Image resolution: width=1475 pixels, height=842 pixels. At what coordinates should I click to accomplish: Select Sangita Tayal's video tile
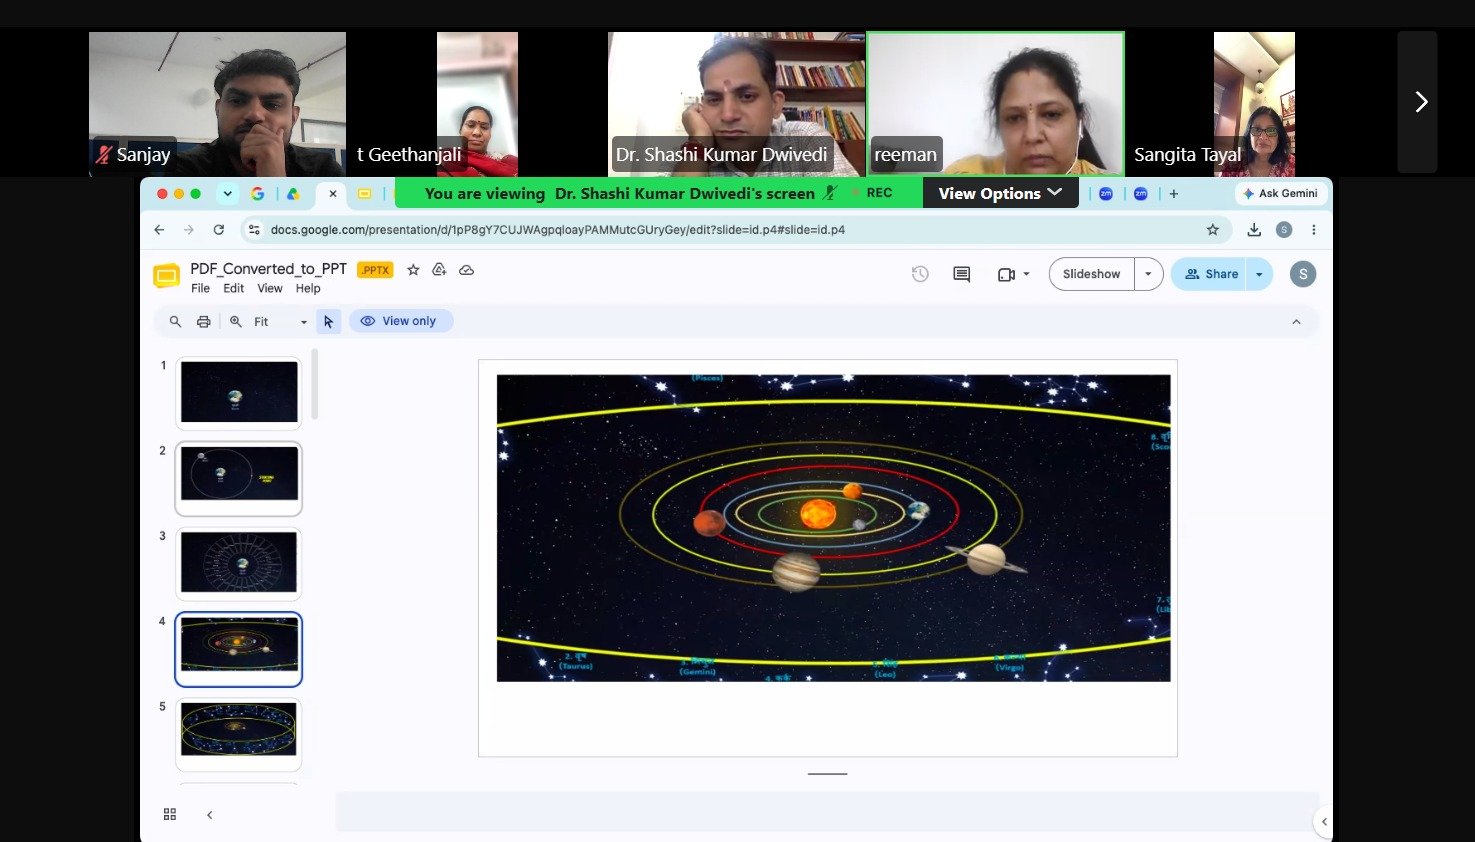click(1254, 104)
